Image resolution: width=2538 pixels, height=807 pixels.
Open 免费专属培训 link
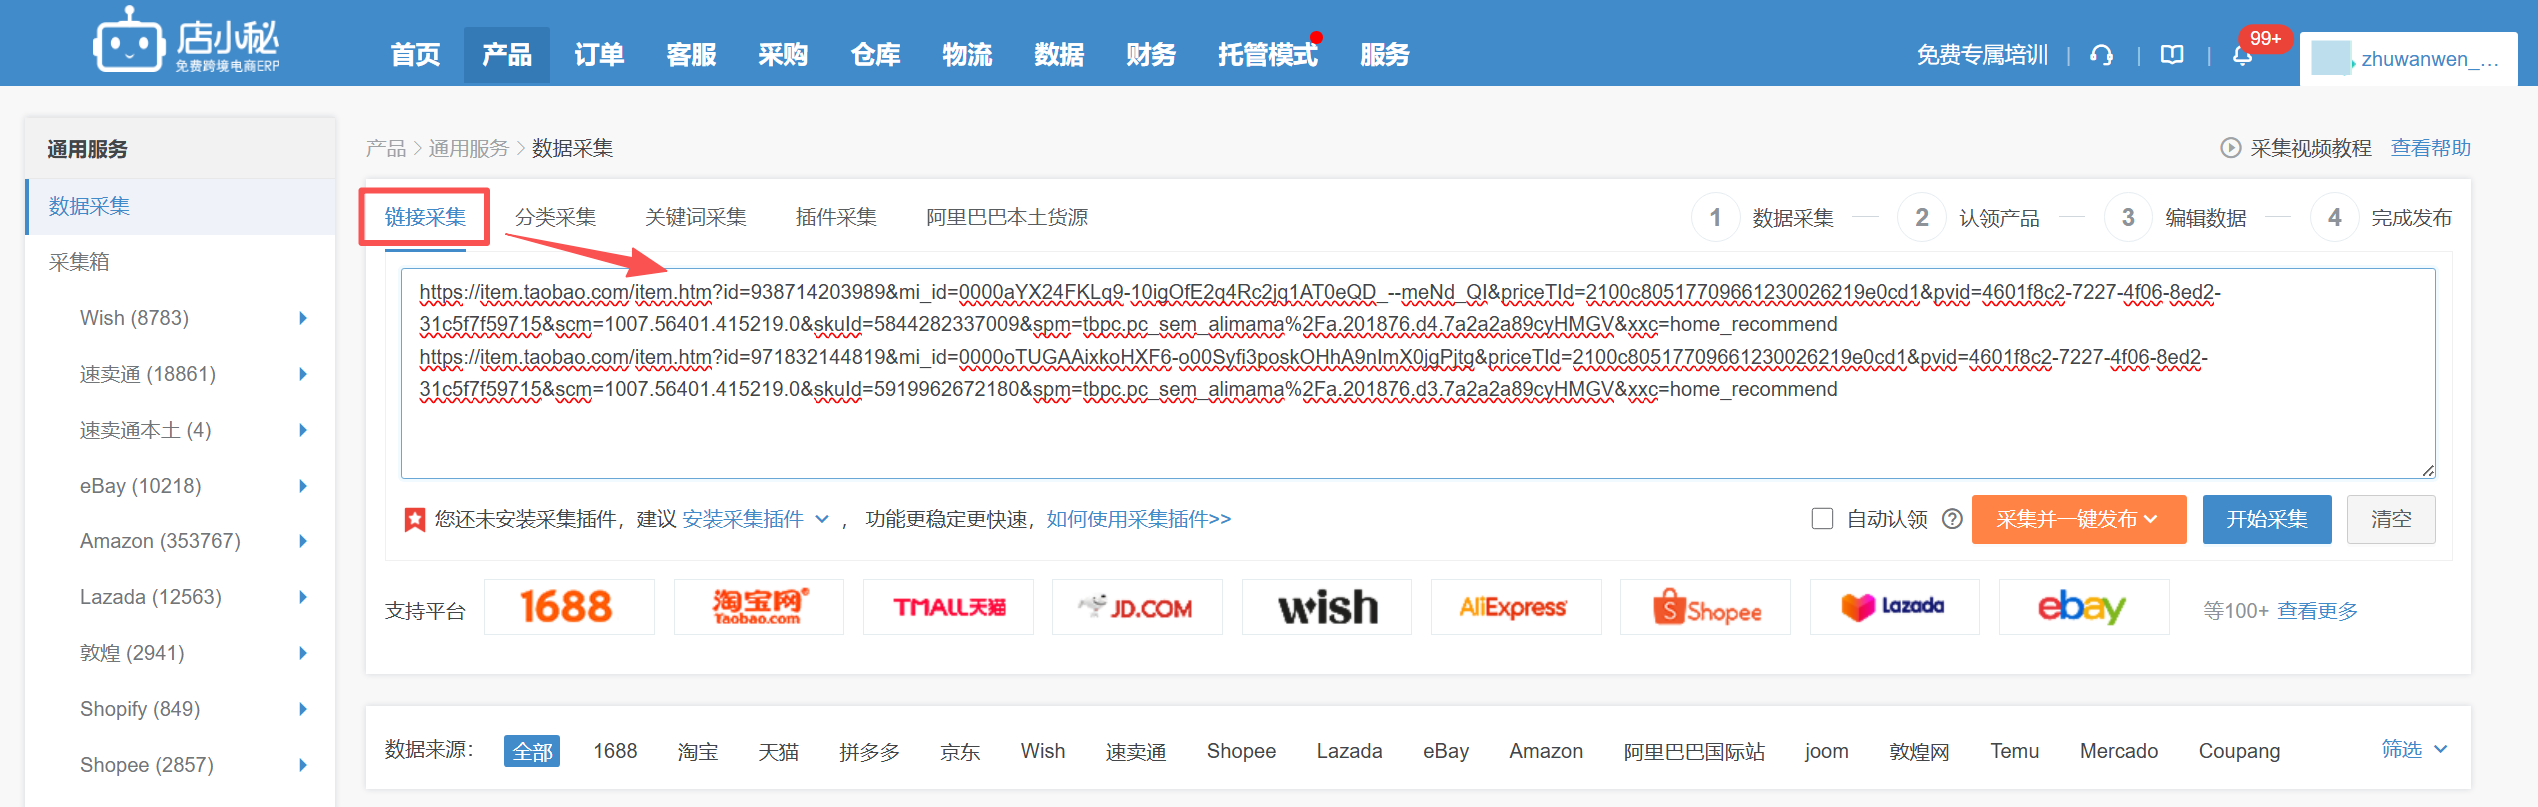pyautogui.click(x=1982, y=55)
